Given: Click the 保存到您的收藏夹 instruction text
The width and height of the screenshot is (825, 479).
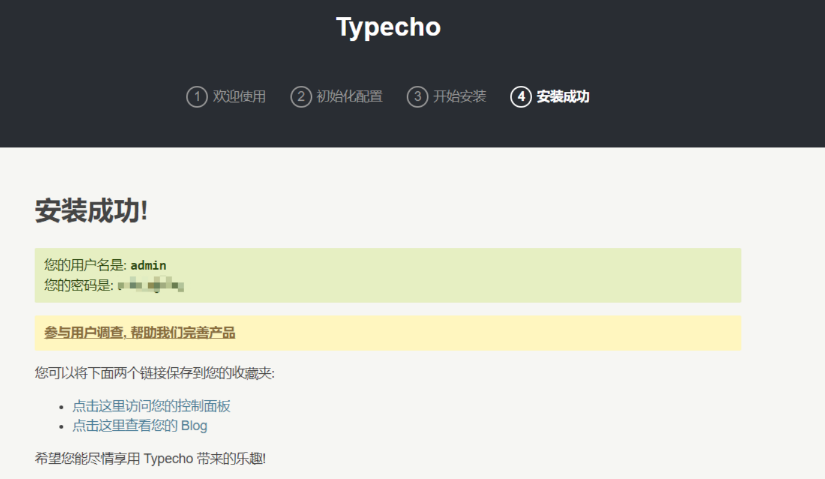Looking at the screenshot, I should point(154,373).
